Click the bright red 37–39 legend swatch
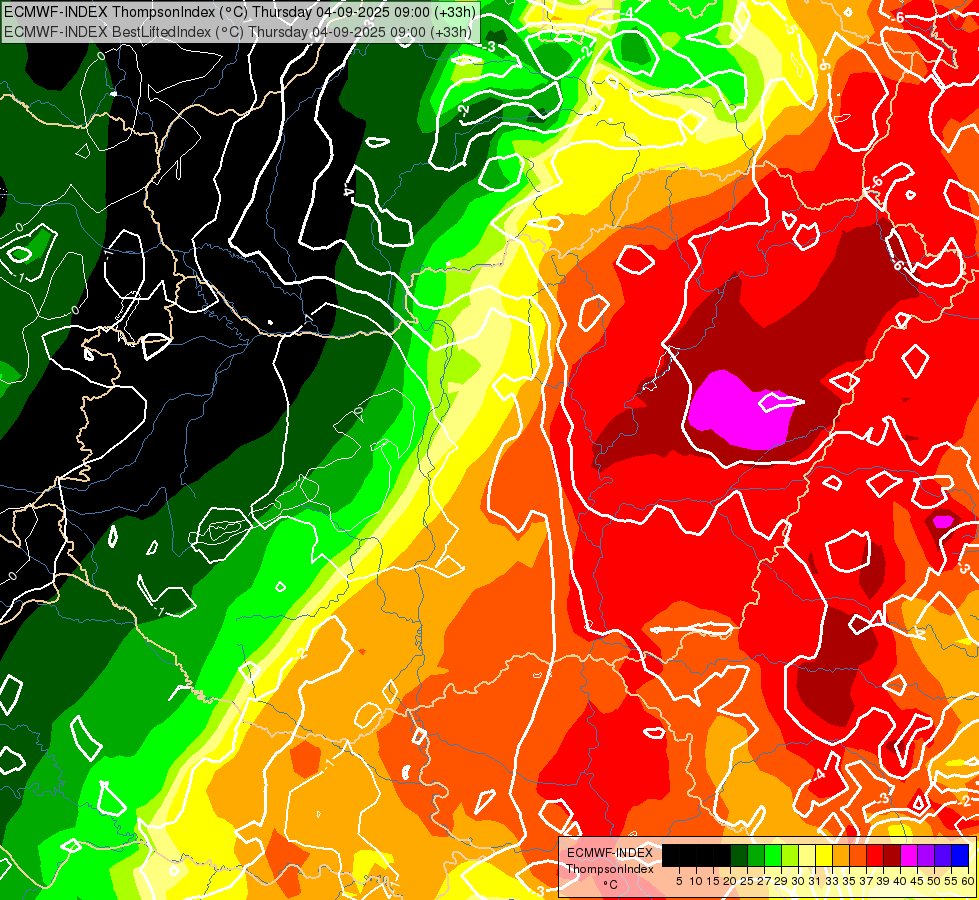 pos(875,855)
